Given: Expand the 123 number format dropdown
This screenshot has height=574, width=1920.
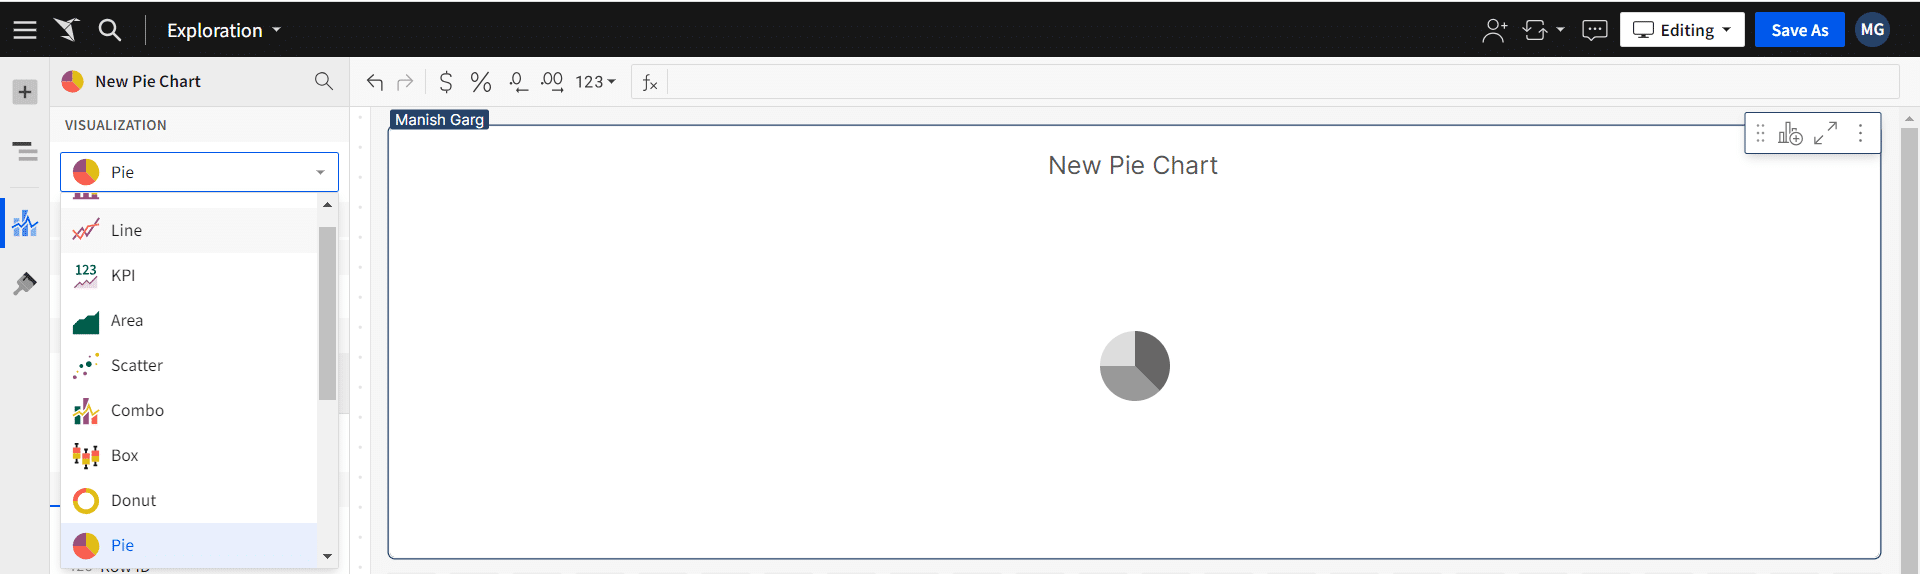Looking at the screenshot, I should pos(595,82).
